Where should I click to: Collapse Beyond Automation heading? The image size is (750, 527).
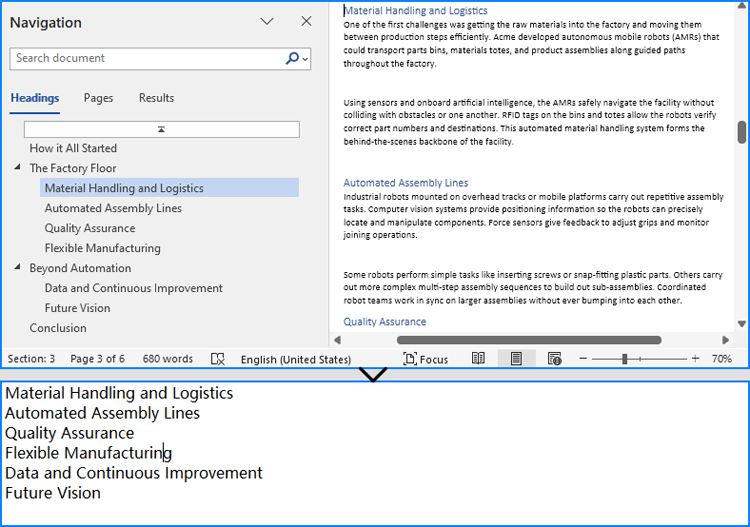tap(18, 268)
